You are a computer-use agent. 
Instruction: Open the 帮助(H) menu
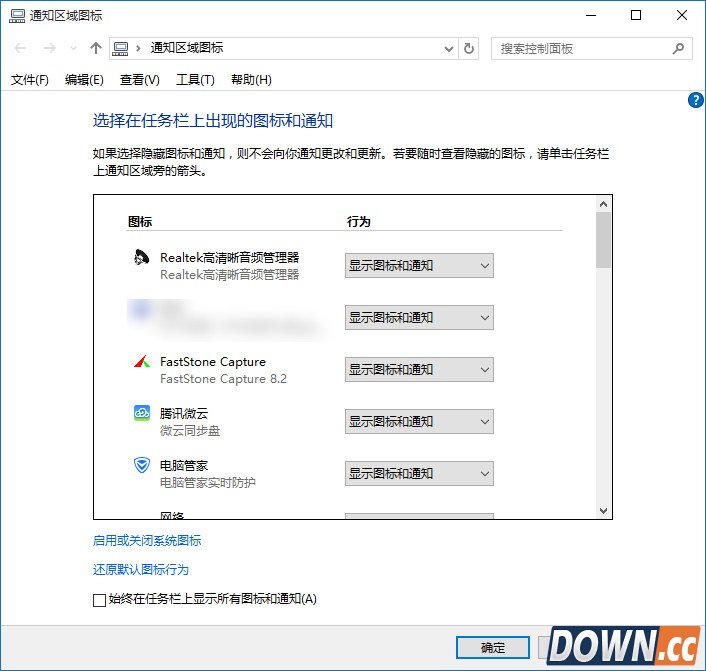(251, 80)
